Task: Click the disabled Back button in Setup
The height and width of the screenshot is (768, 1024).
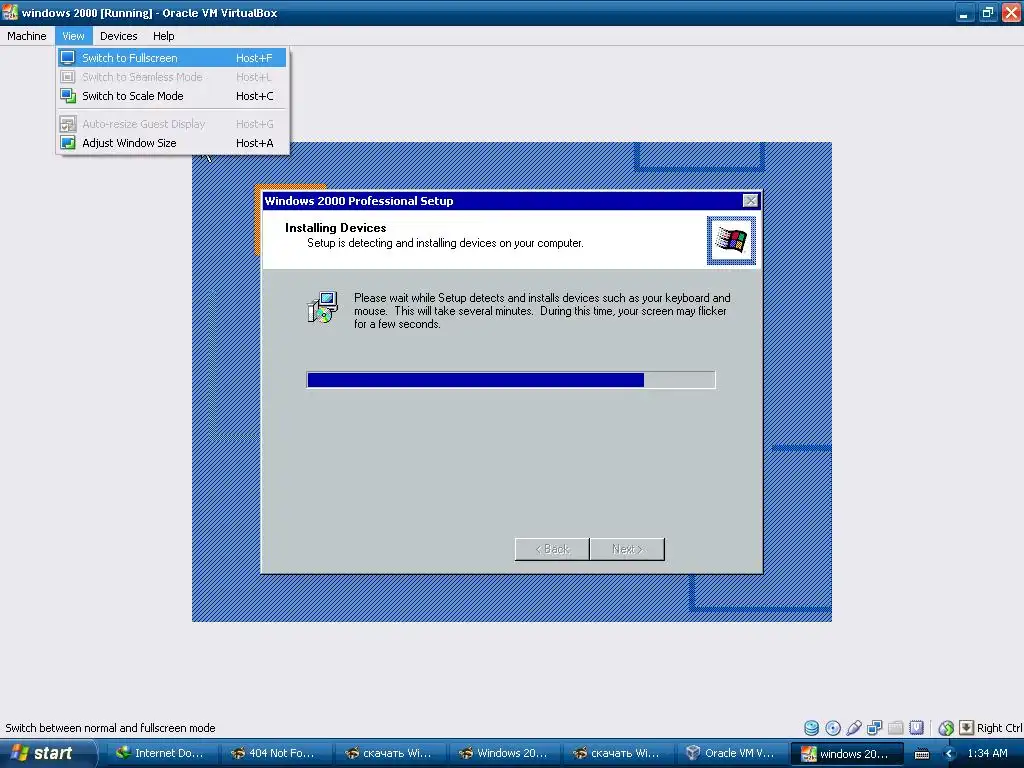Action: 552,549
